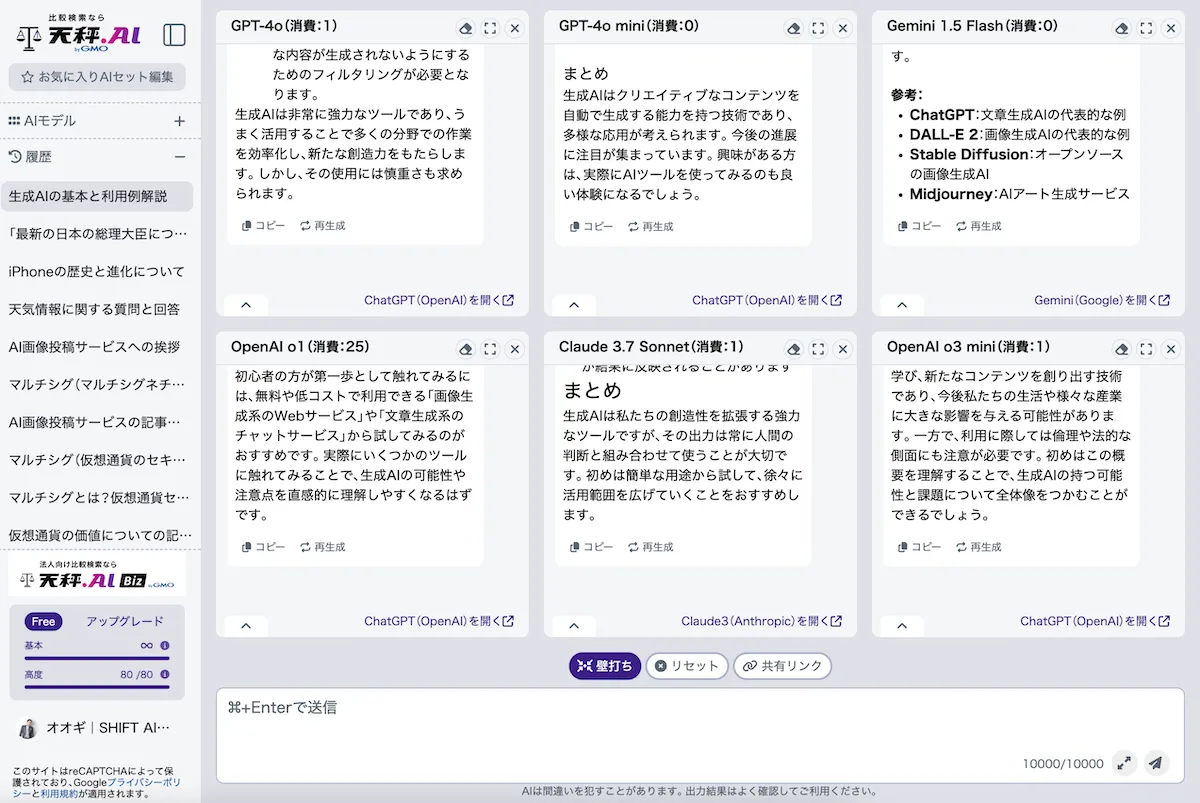Image resolution: width=1200 pixels, height=803 pixels.
Task: Collapse GPT-4o mini panel with chevron
Action: (x=574, y=305)
